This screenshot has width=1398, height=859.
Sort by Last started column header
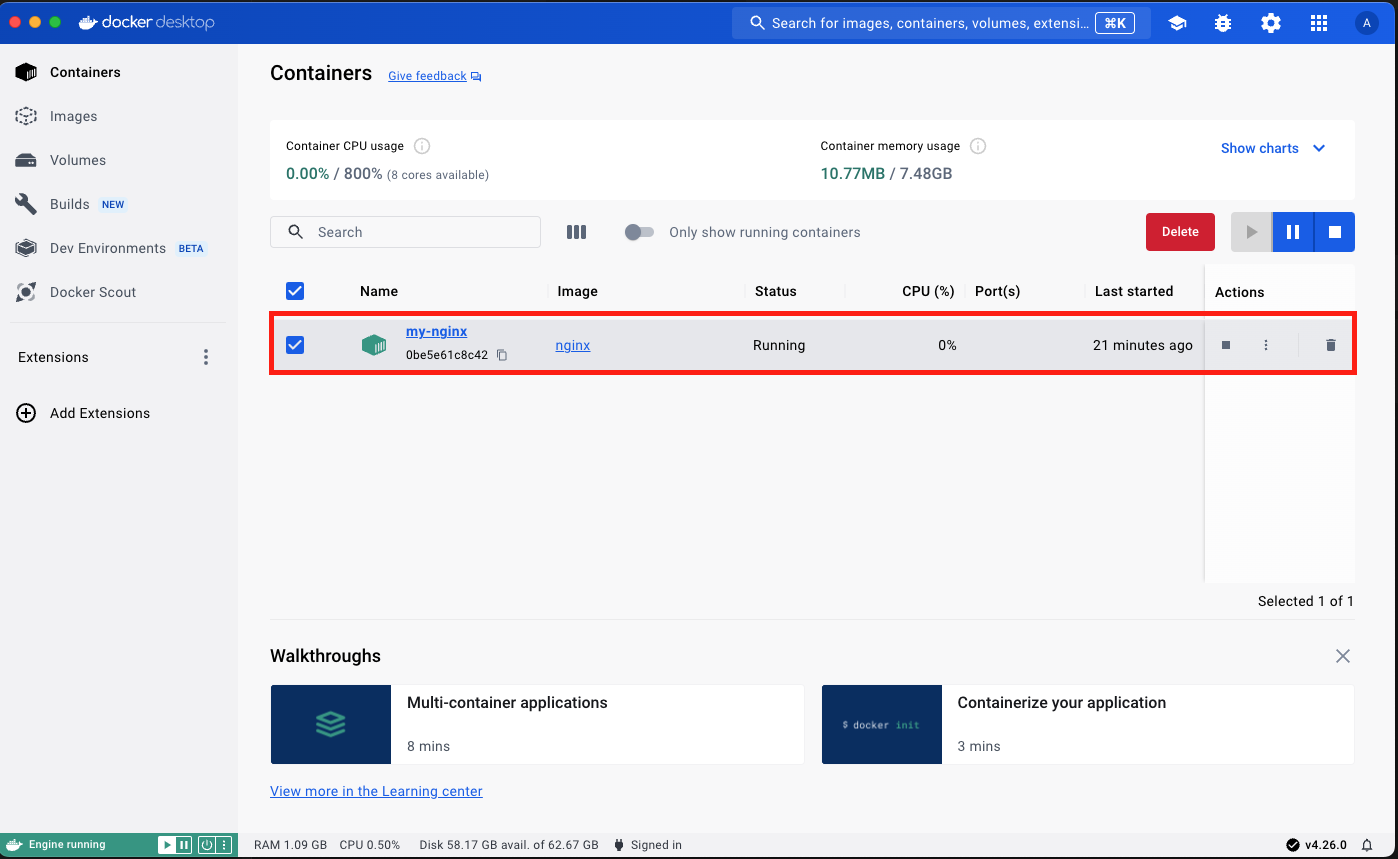tap(1134, 291)
